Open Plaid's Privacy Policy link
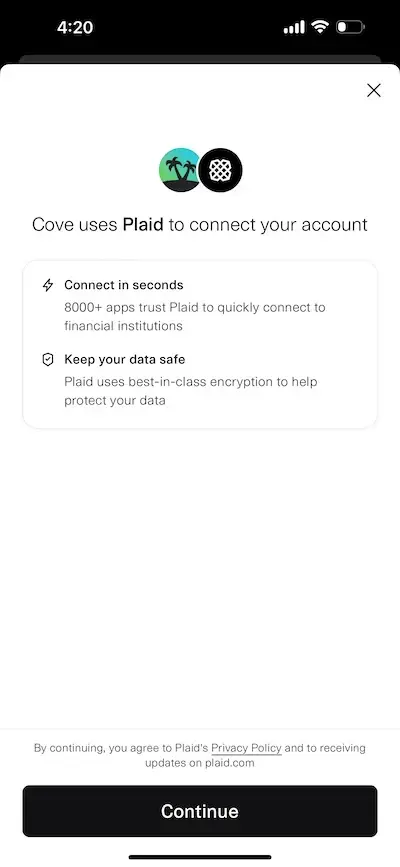This screenshot has height=867, width=400. 246,748
